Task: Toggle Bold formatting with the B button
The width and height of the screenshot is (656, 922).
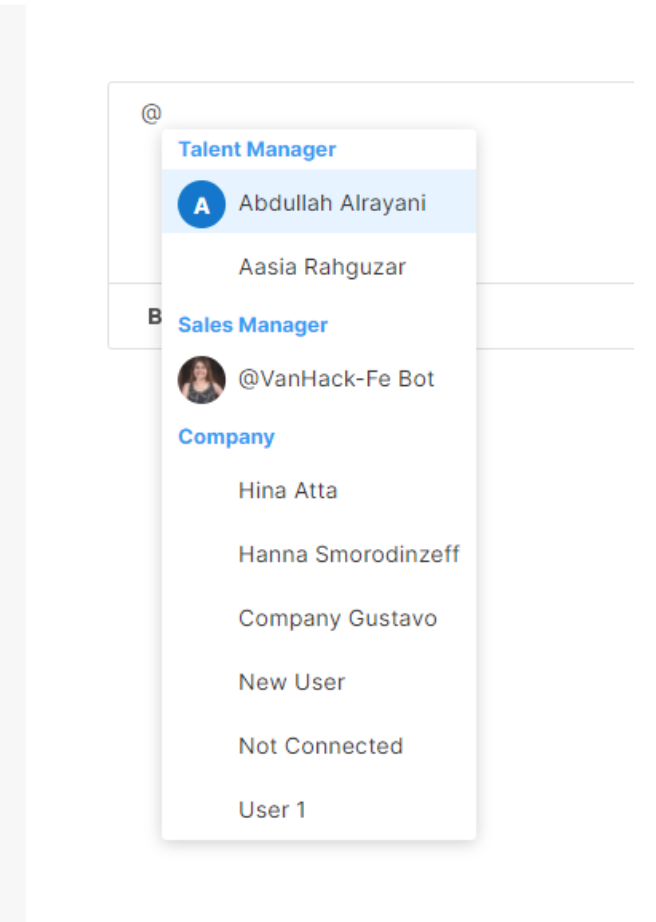Action: coord(154,316)
